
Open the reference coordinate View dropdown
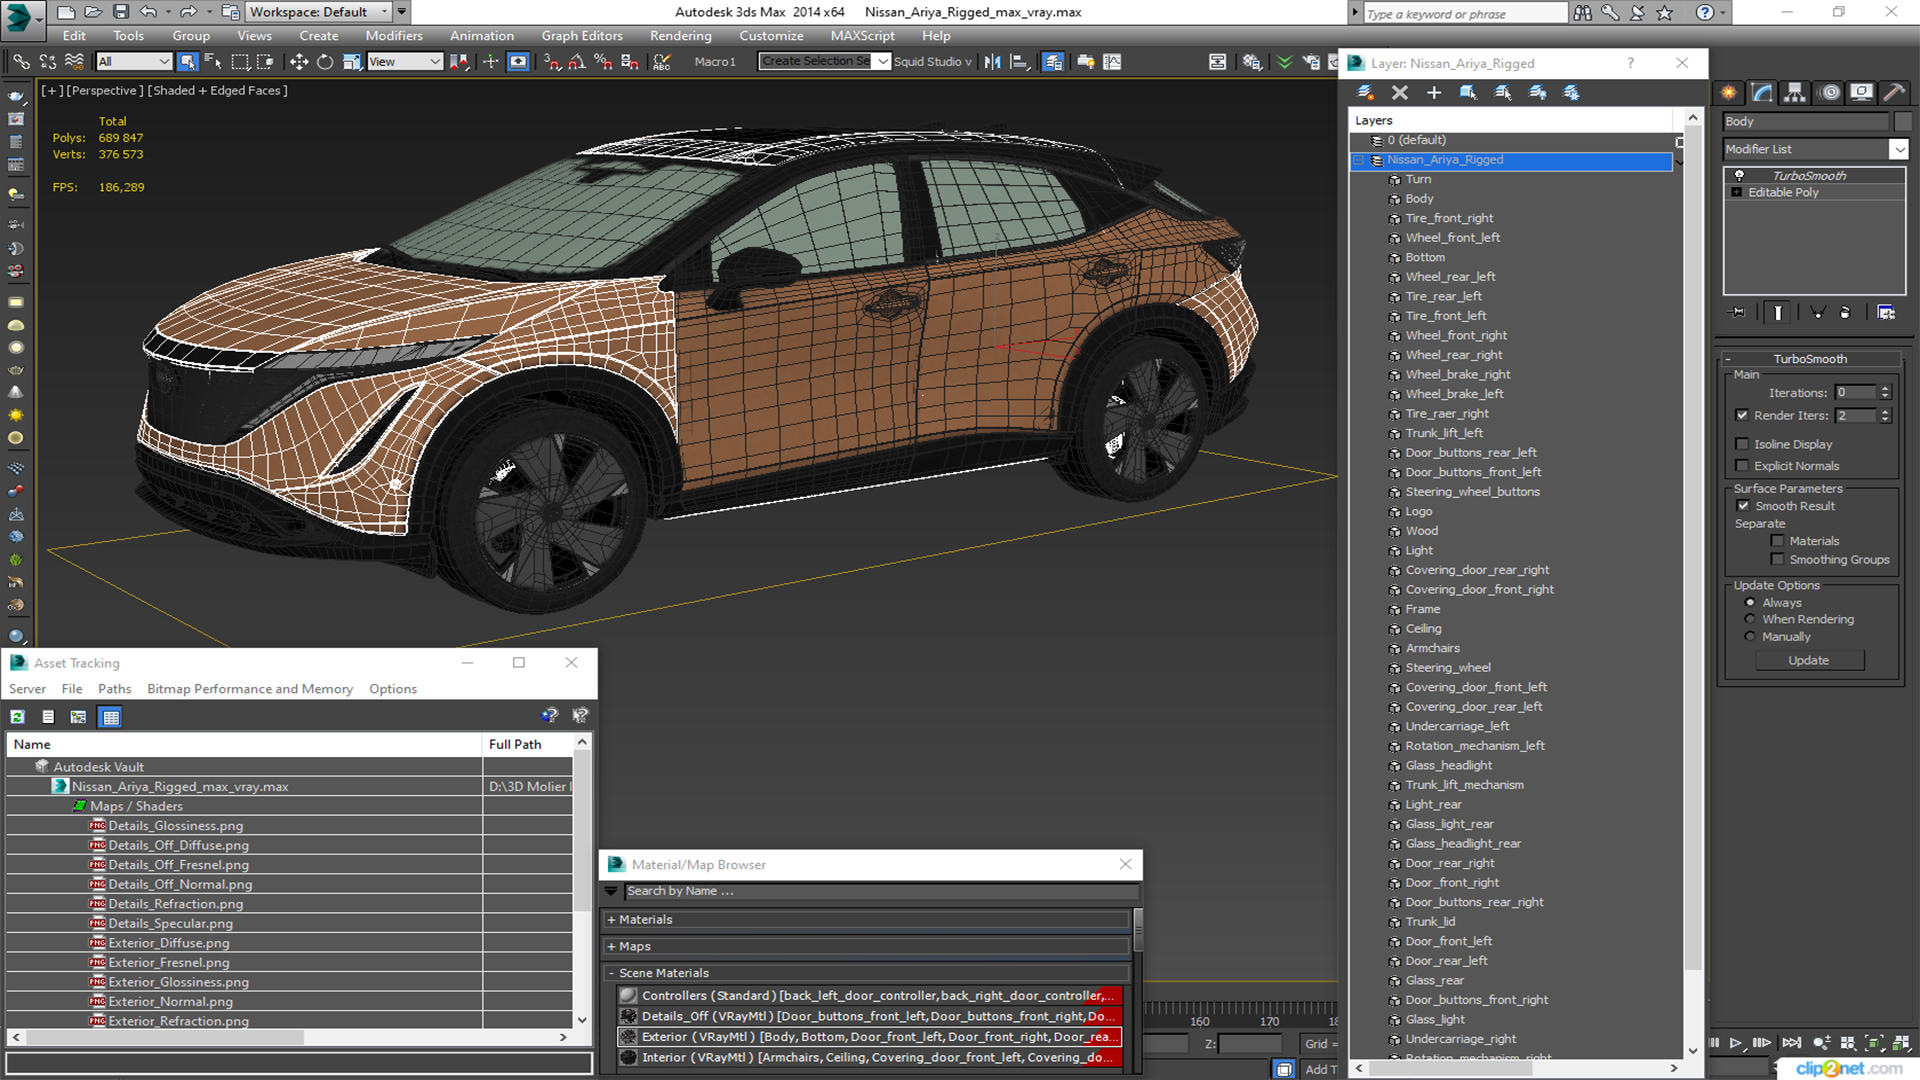(x=405, y=62)
